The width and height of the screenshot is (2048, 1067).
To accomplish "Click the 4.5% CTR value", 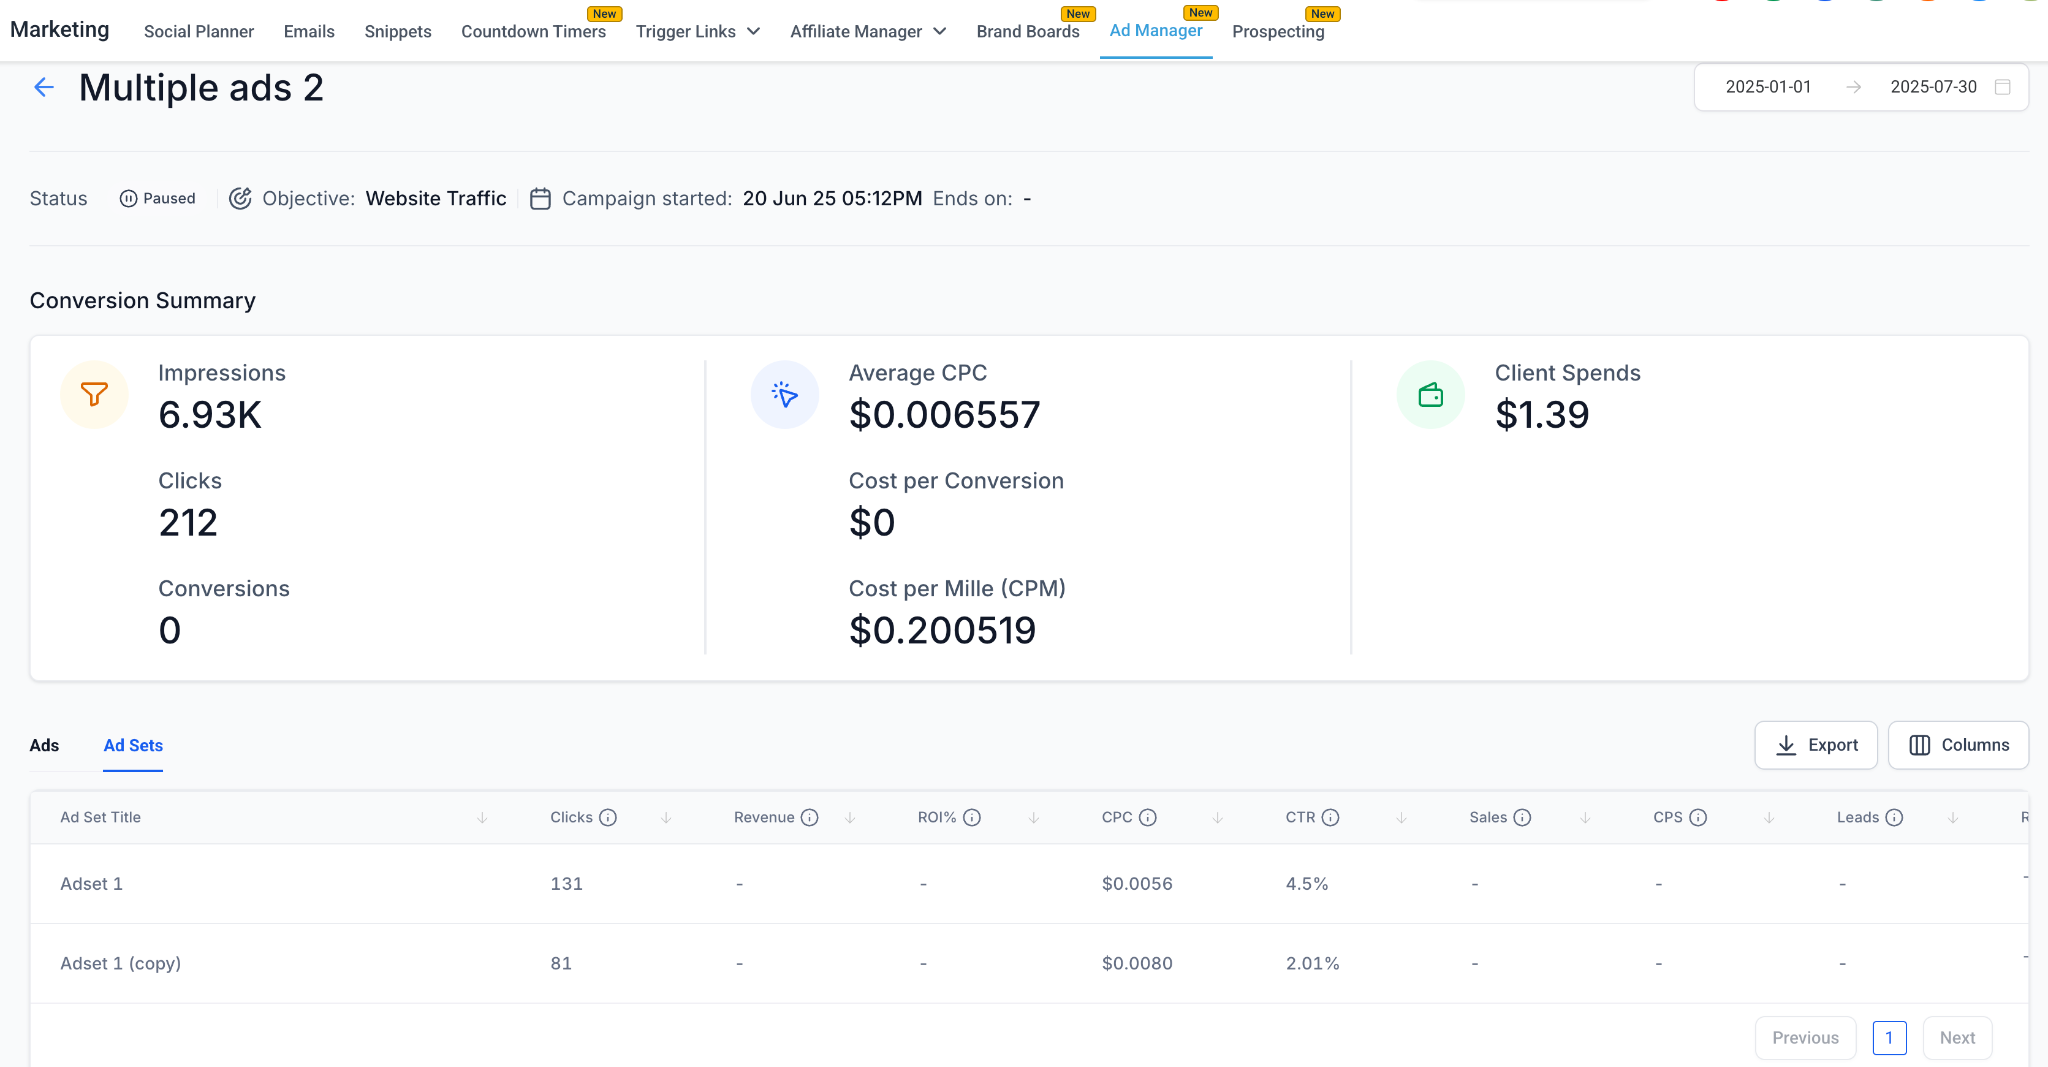I will 1307,884.
